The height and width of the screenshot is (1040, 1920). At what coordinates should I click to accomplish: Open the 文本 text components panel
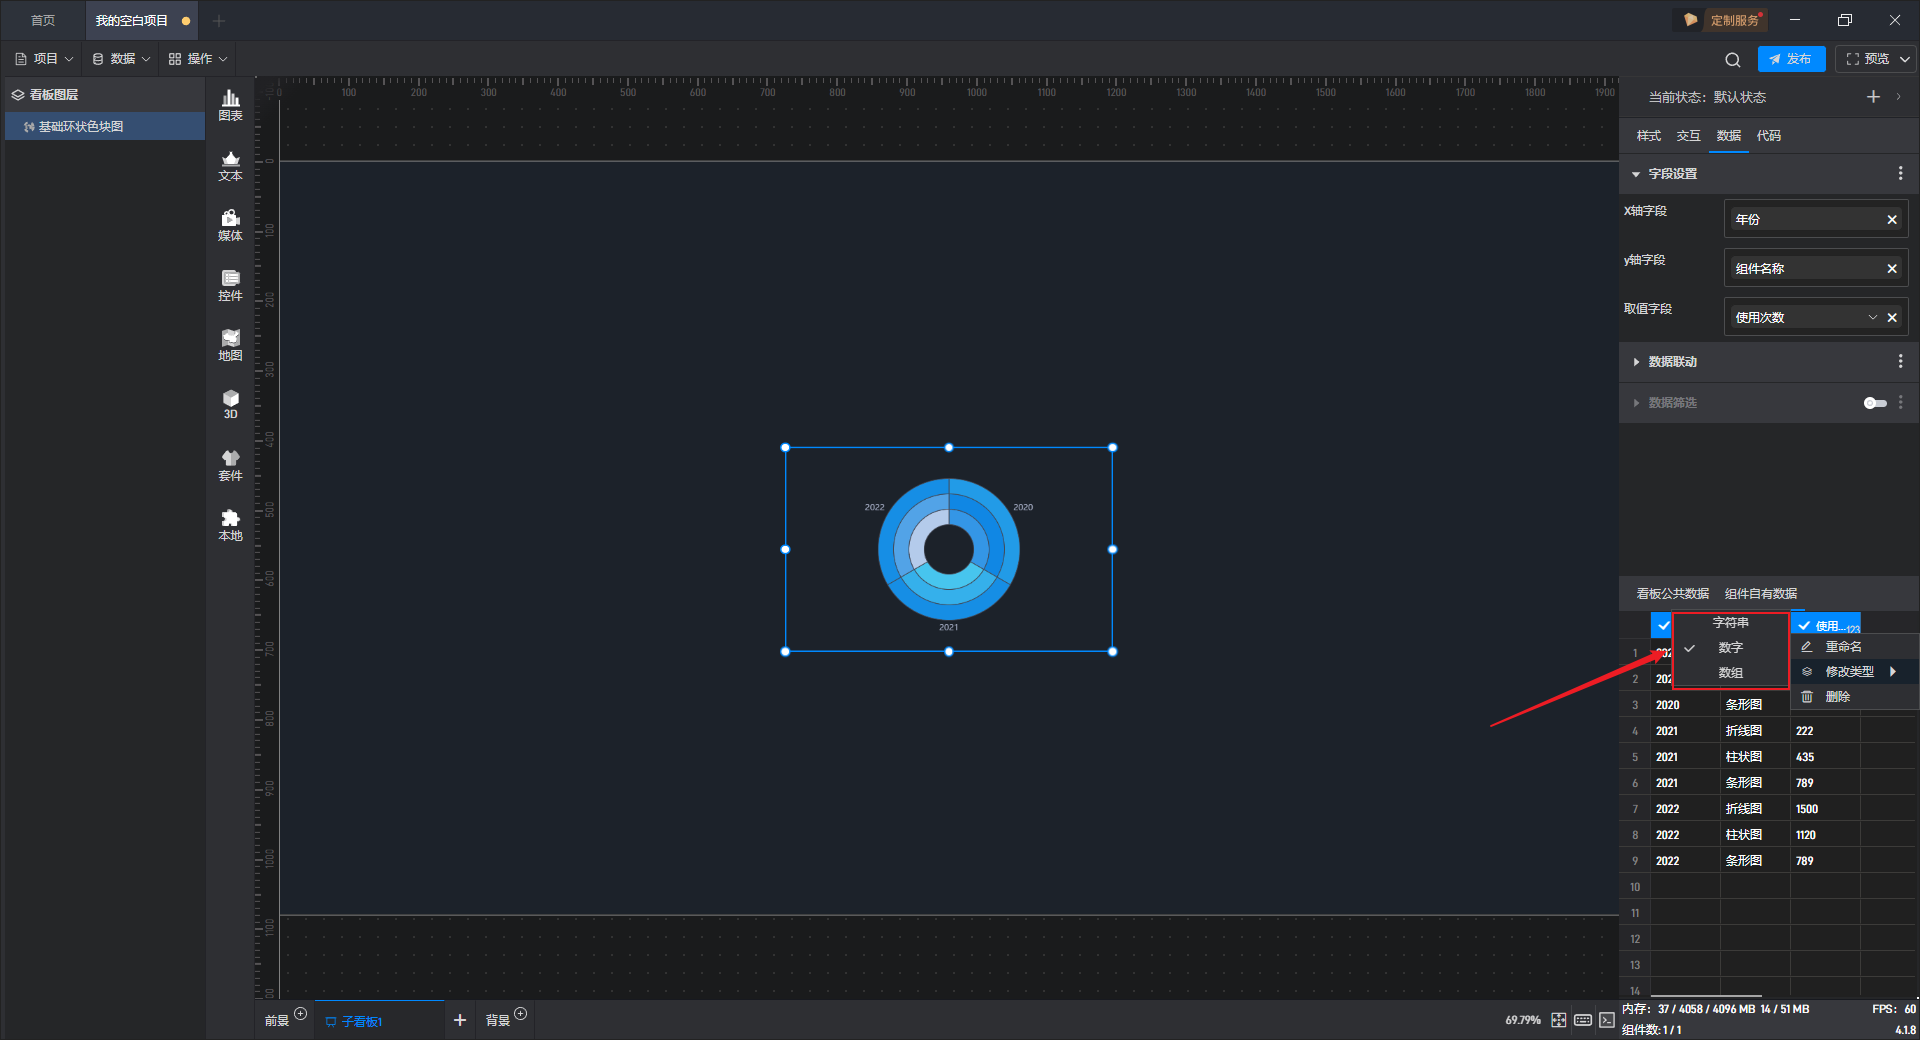[x=230, y=165]
